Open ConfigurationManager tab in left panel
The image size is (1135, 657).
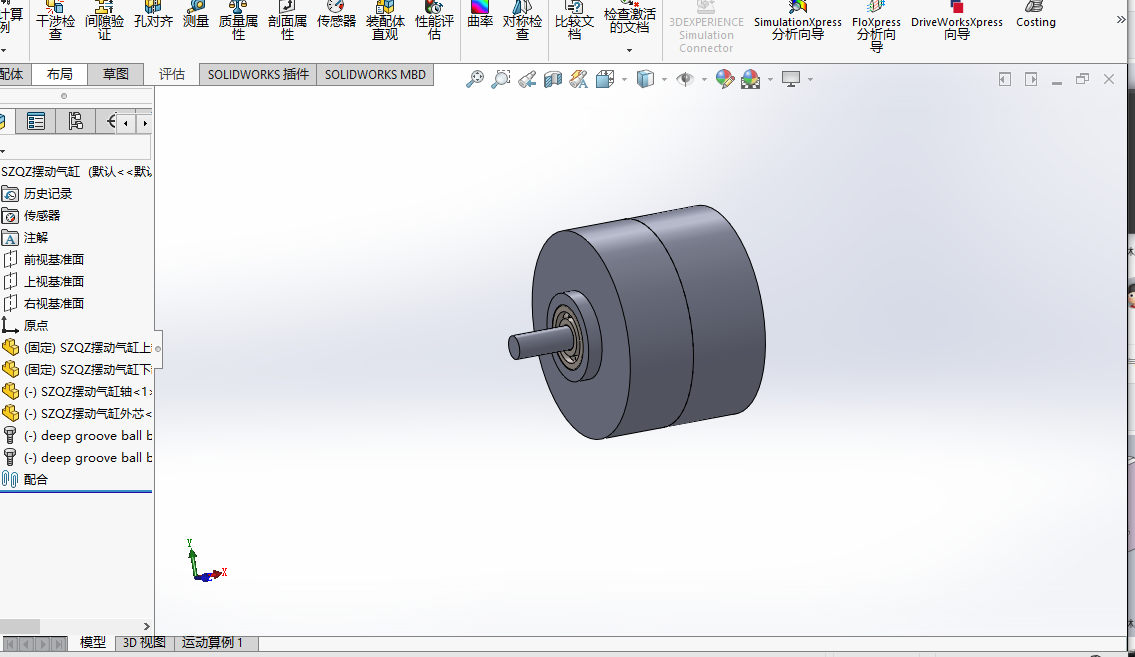click(x=75, y=122)
